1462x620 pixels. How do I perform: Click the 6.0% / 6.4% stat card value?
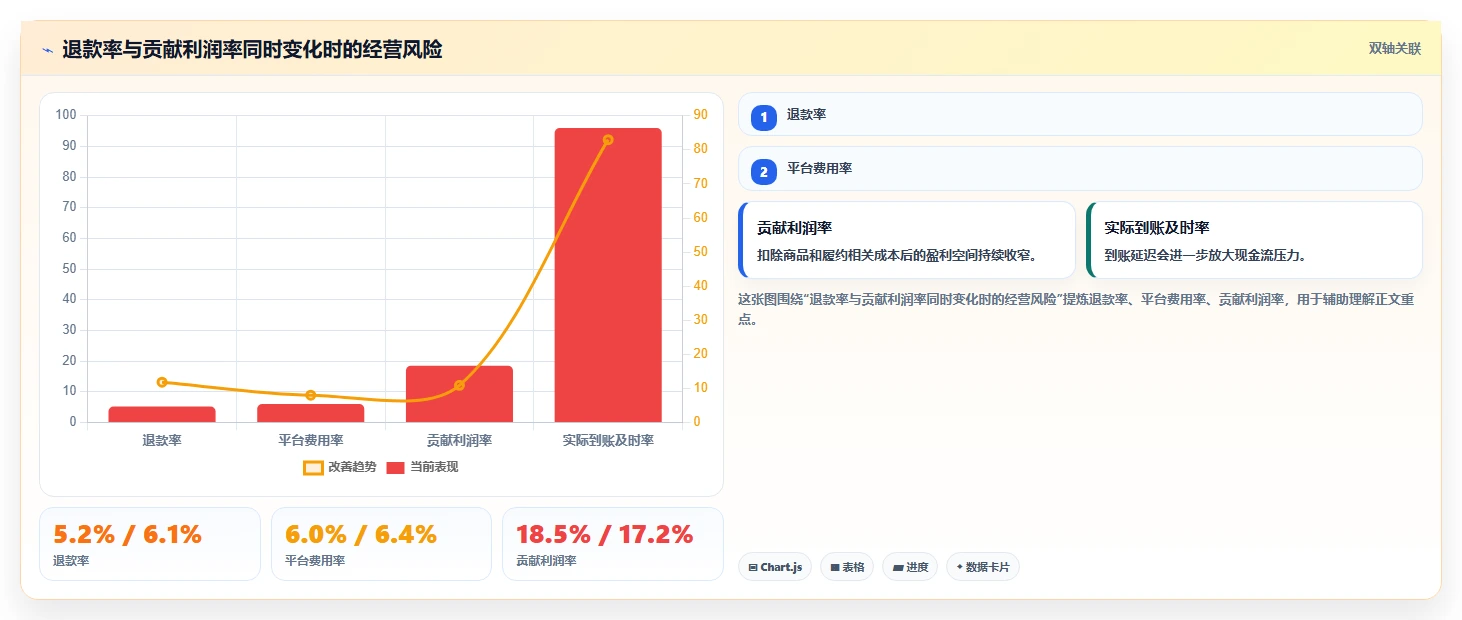(361, 535)
